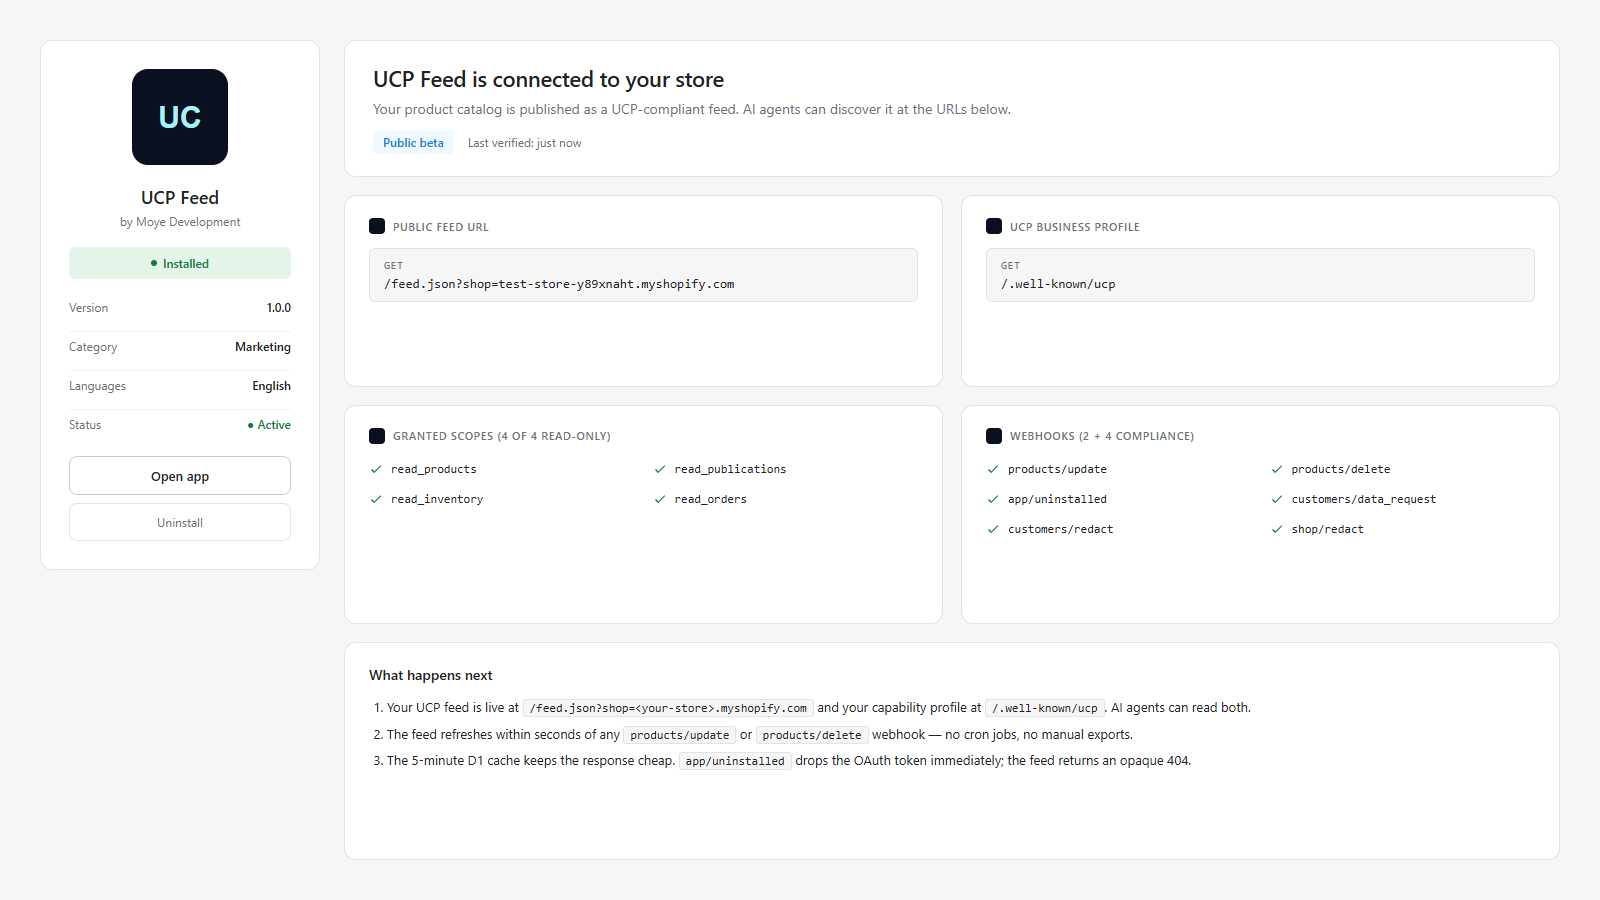Viewport: 1600px width, 900px height.
Task: Click the app/uninstalled code snippet in step three
Action: click(735, 761)
